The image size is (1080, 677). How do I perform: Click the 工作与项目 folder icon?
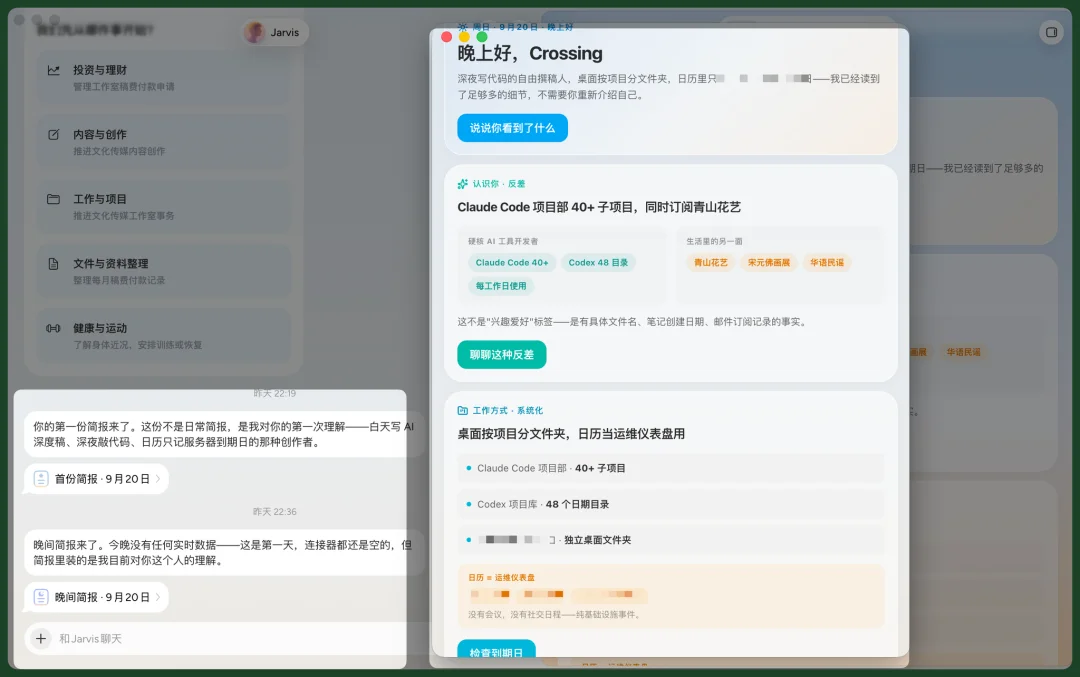pyautogui.click(x=54, y=199)
